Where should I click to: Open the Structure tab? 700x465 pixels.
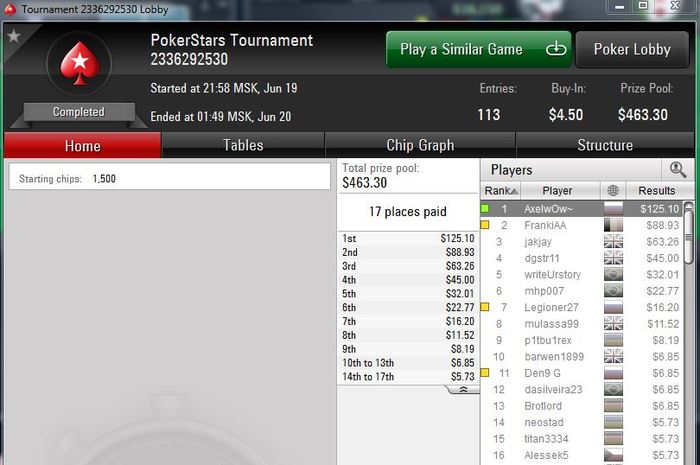pyautogui.click(x=605, y=145)
